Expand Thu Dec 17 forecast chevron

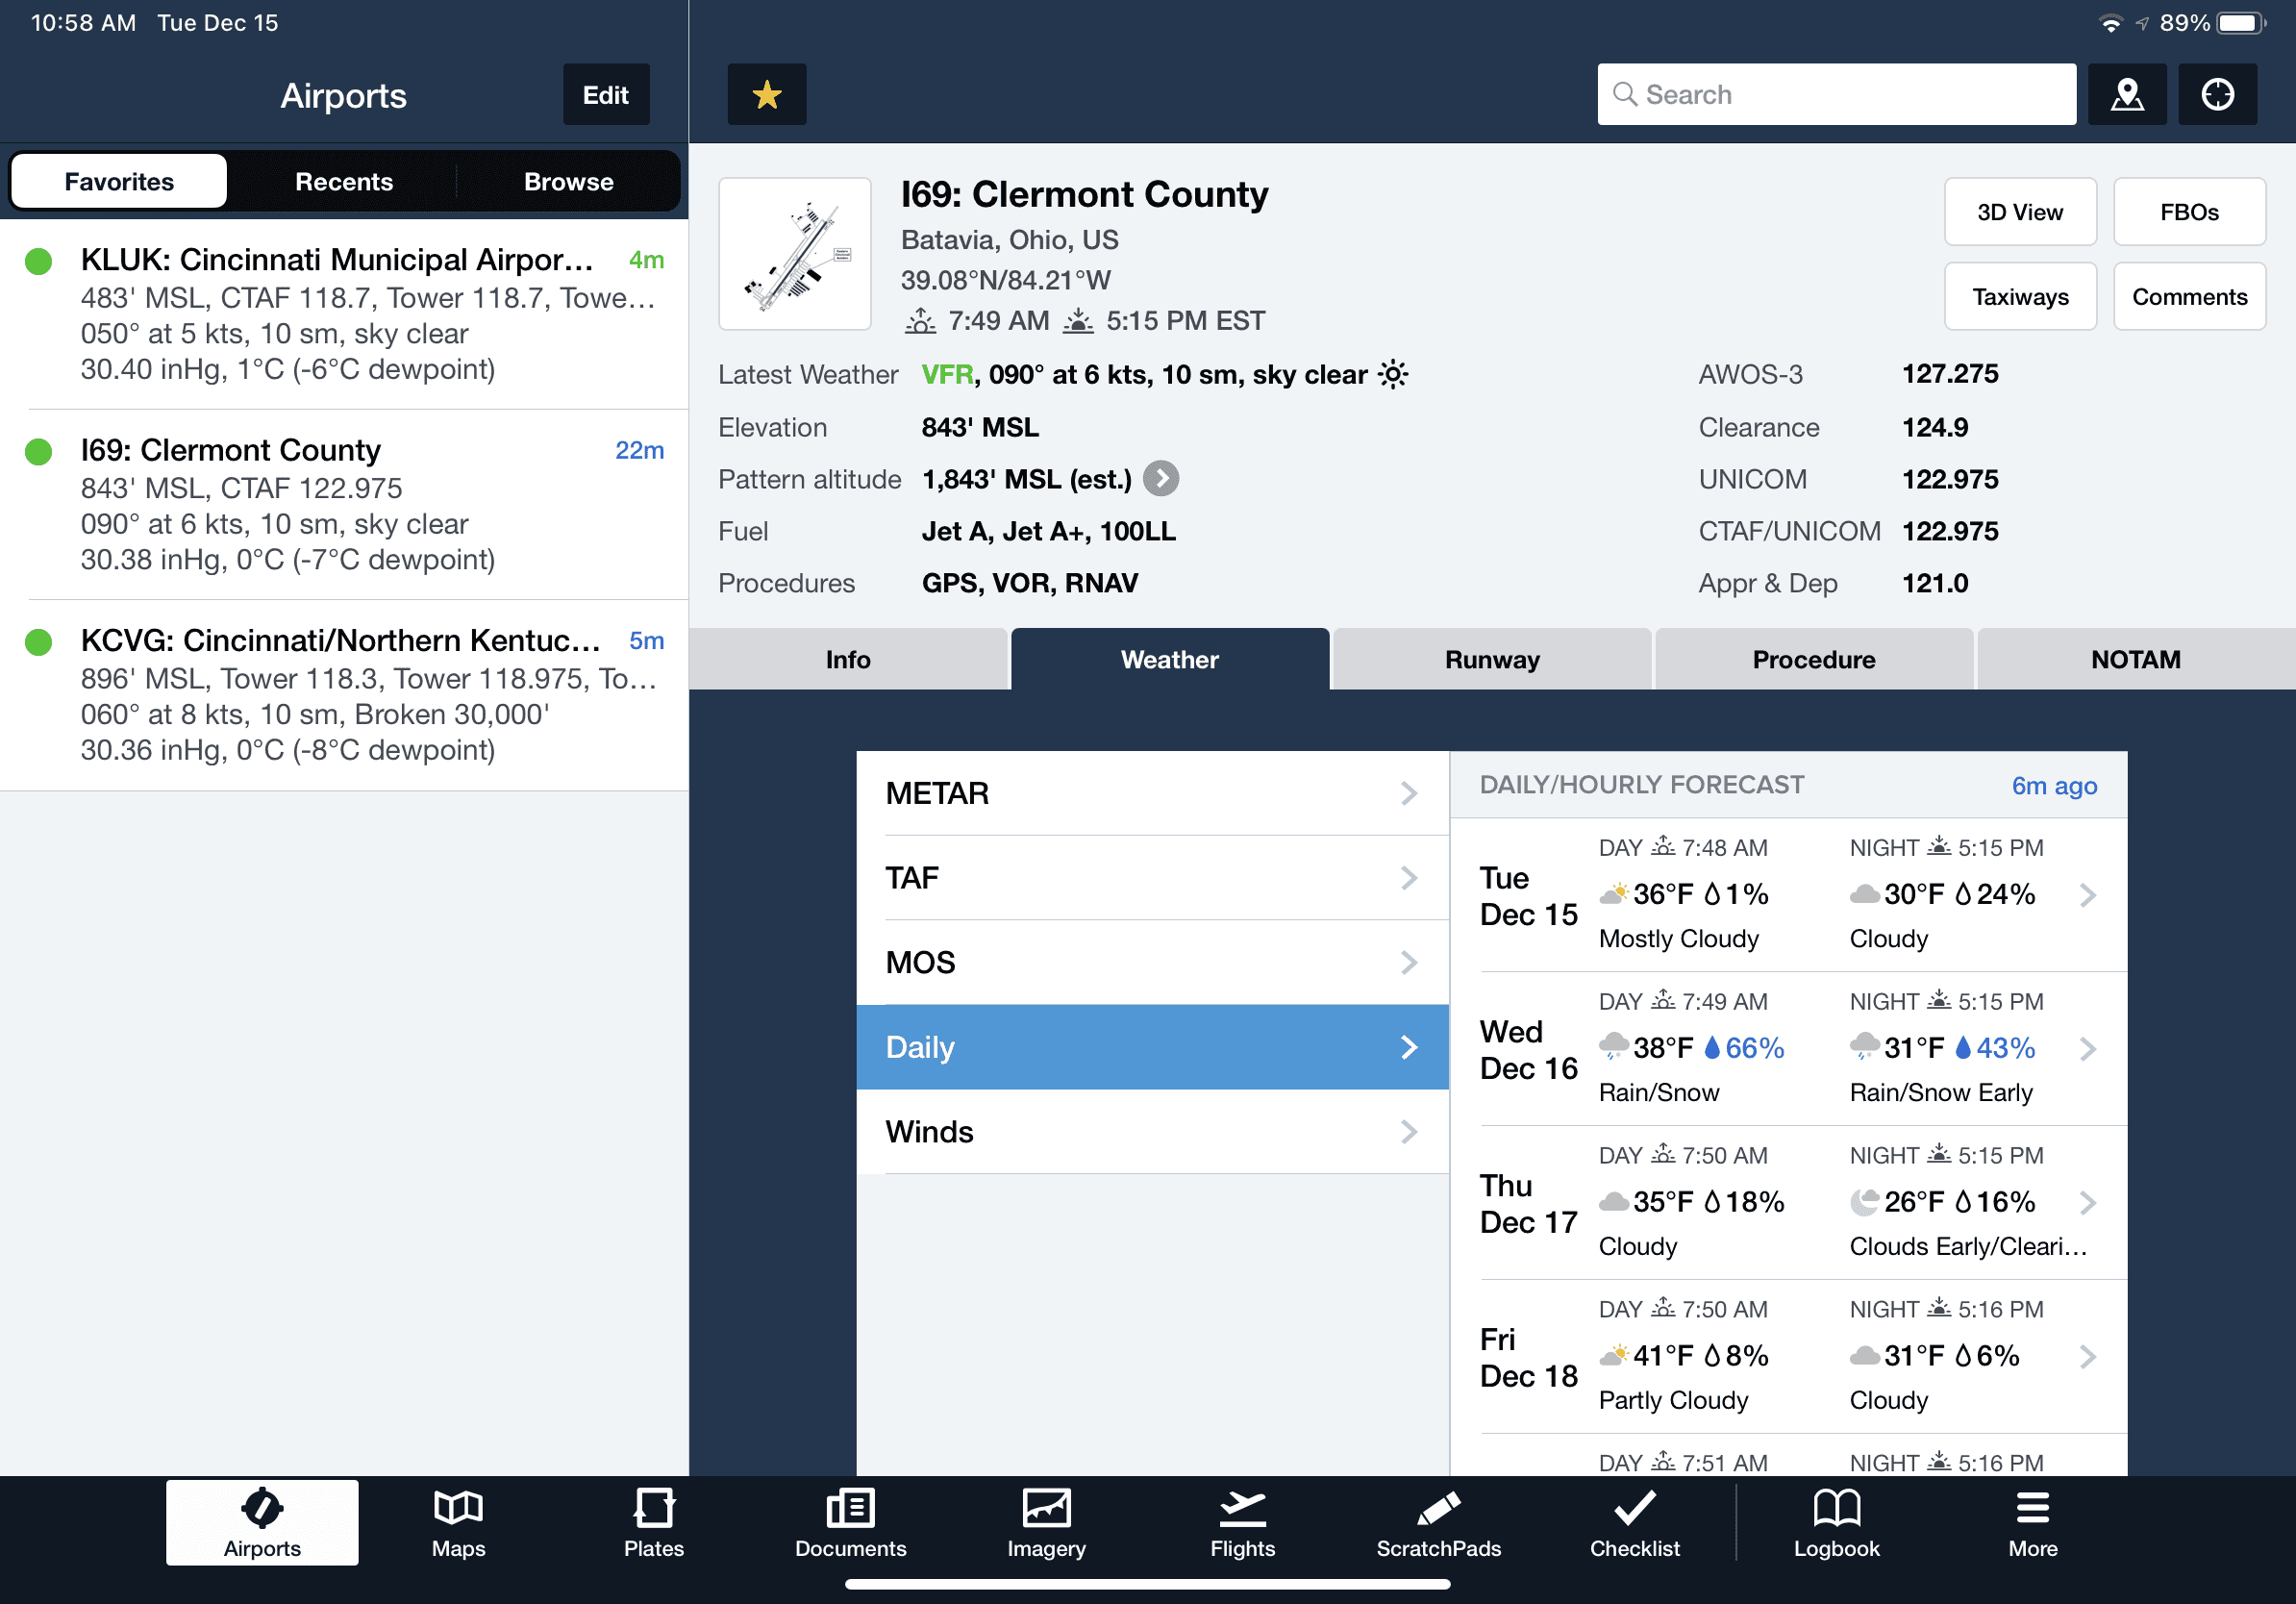coord(2087,1203)
